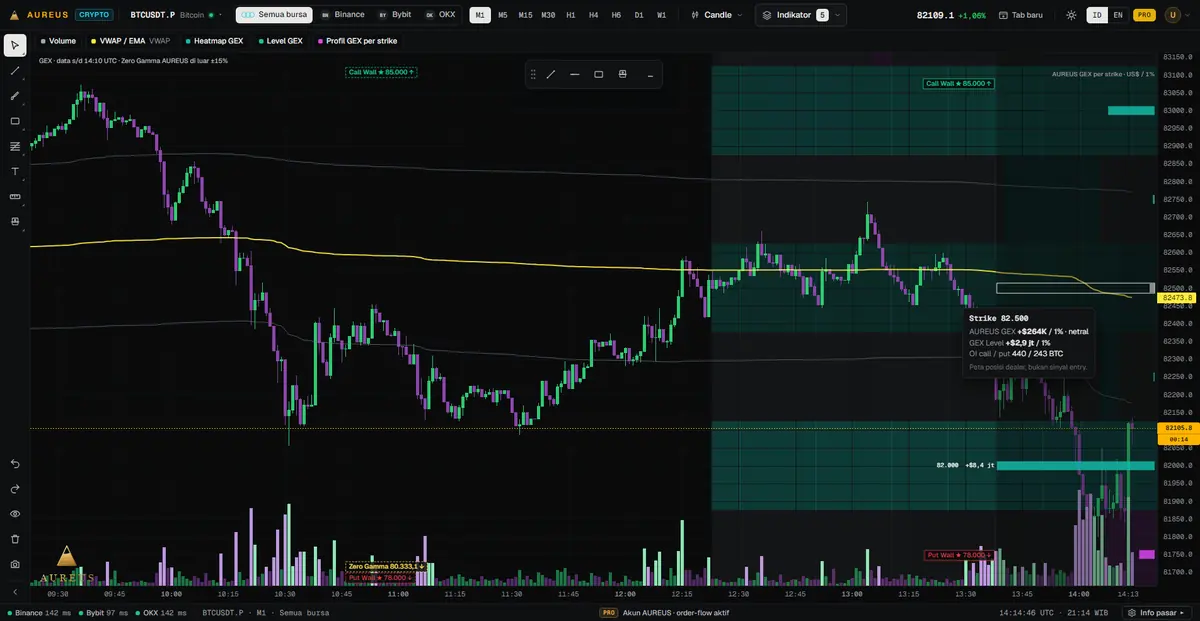Open the CRYPTO market selector
Screen dimensions: 1200x621
pyautogui.click(x=95, y=15)
